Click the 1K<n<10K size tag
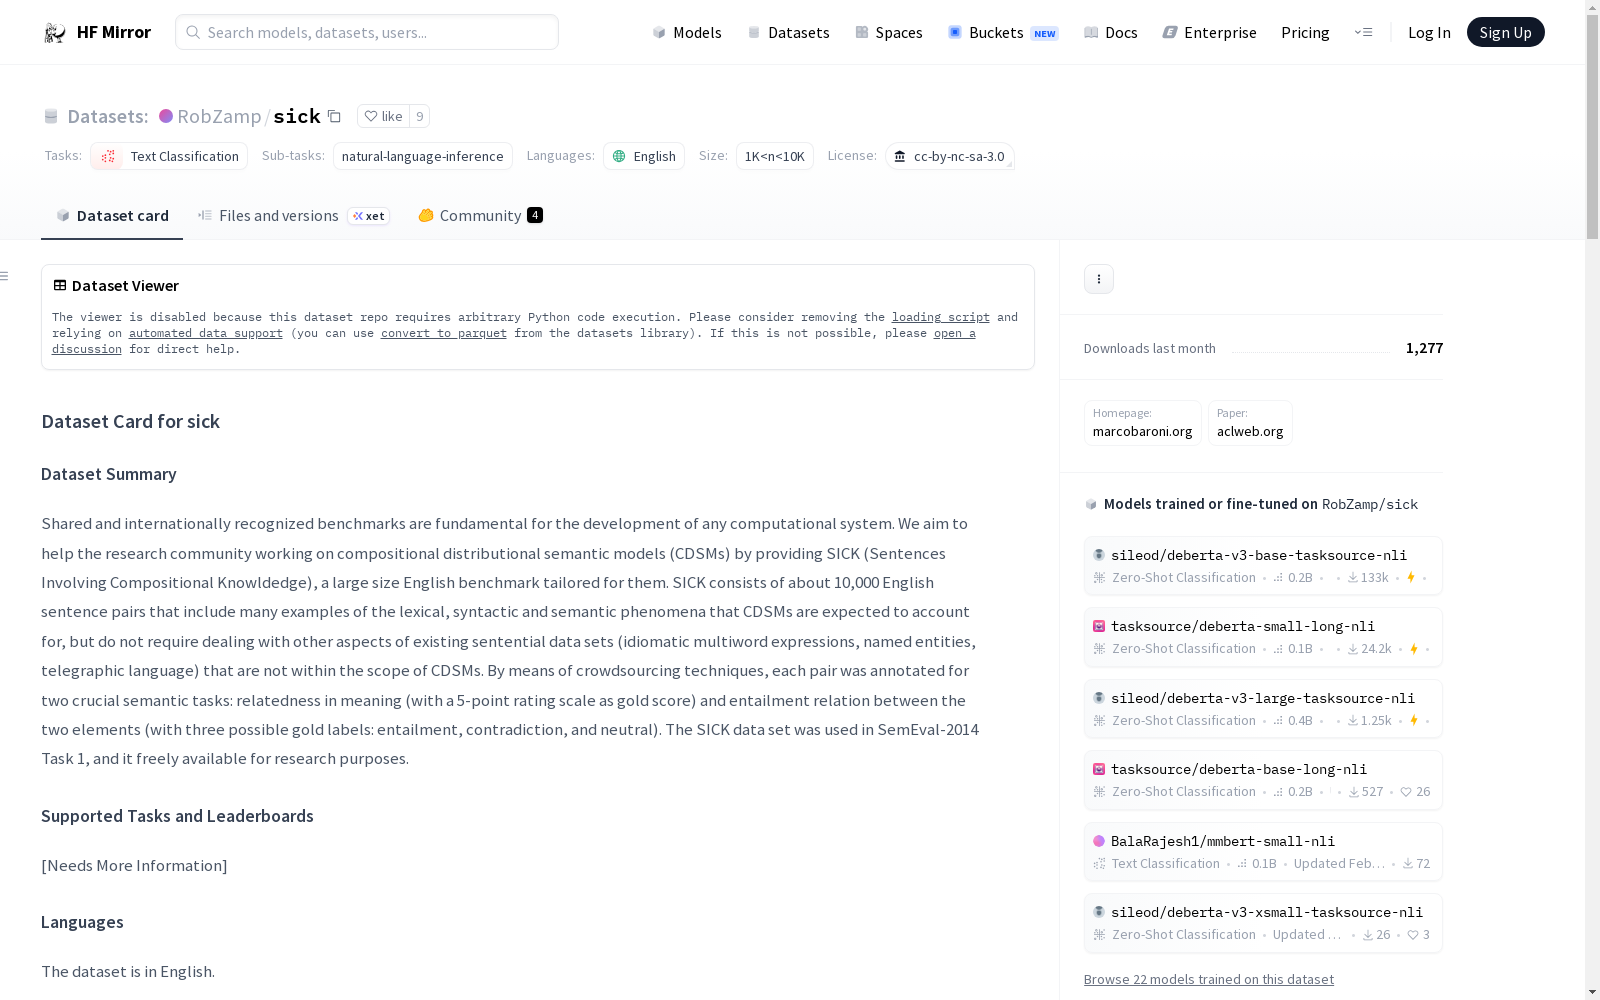 point(775,156)
